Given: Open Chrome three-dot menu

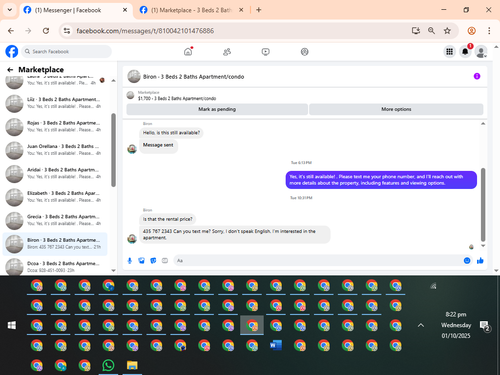Looking at the screenshot, I should coord(489,31).
